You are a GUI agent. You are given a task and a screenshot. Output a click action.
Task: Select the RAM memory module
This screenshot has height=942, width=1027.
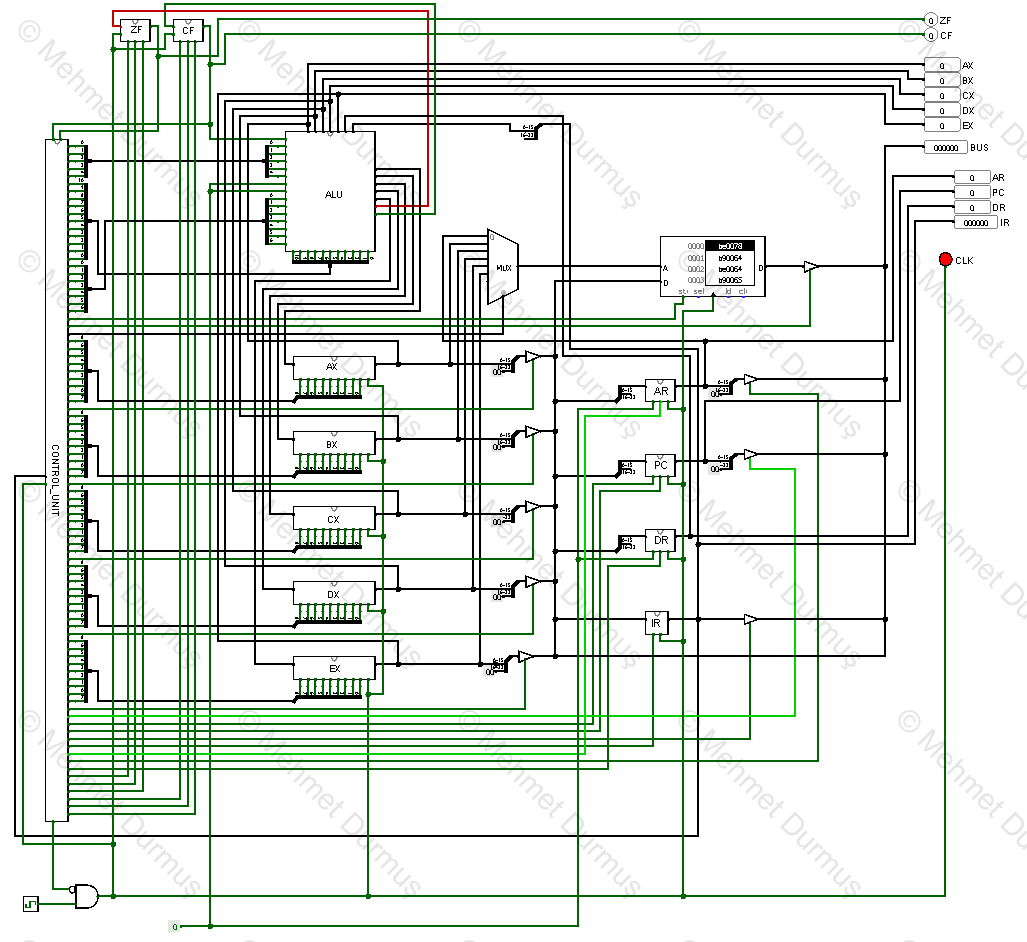(711, 266)
